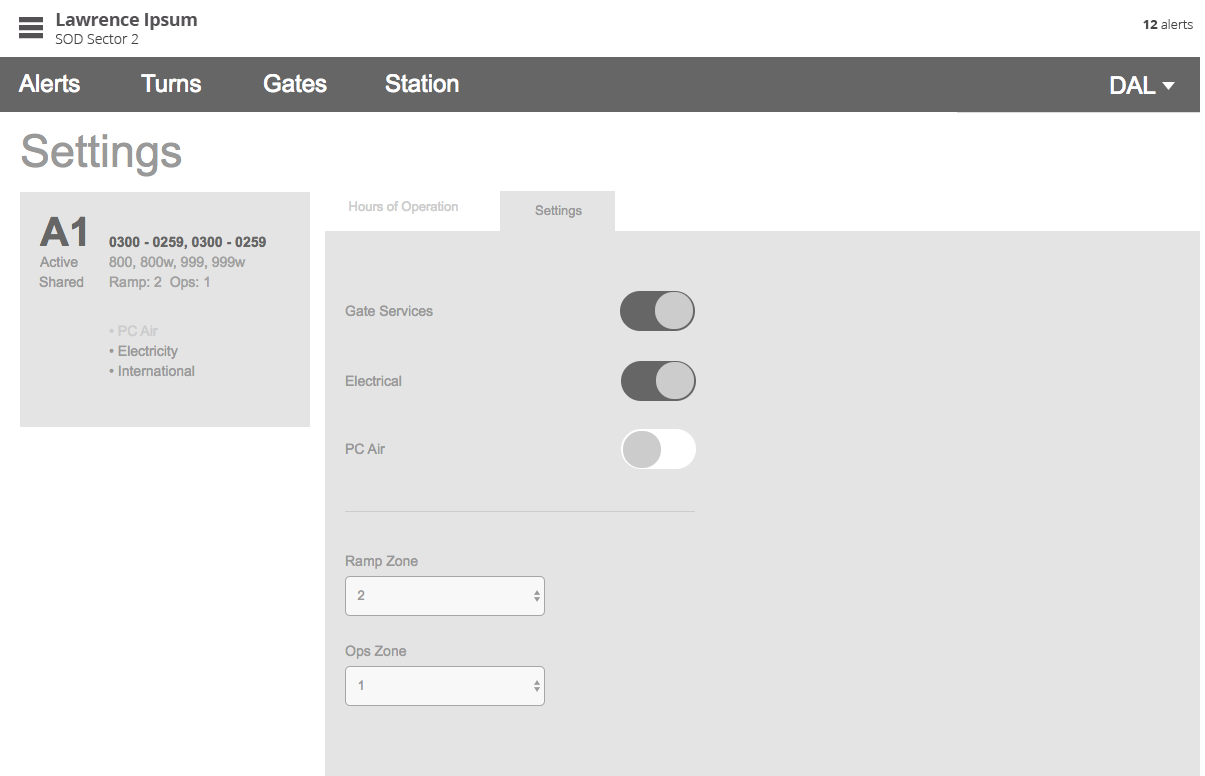Open the DAL station dropdown

click(1139, 85)
